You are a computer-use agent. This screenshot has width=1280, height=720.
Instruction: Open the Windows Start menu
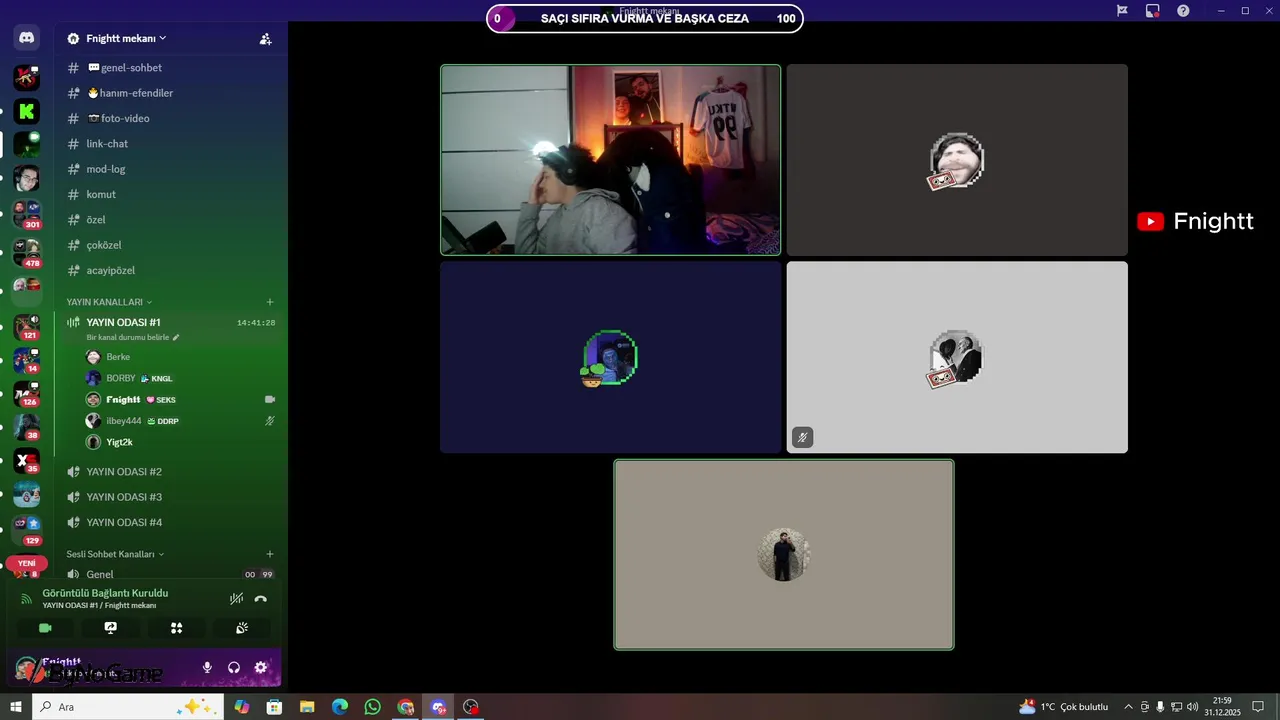coord(15,707)
